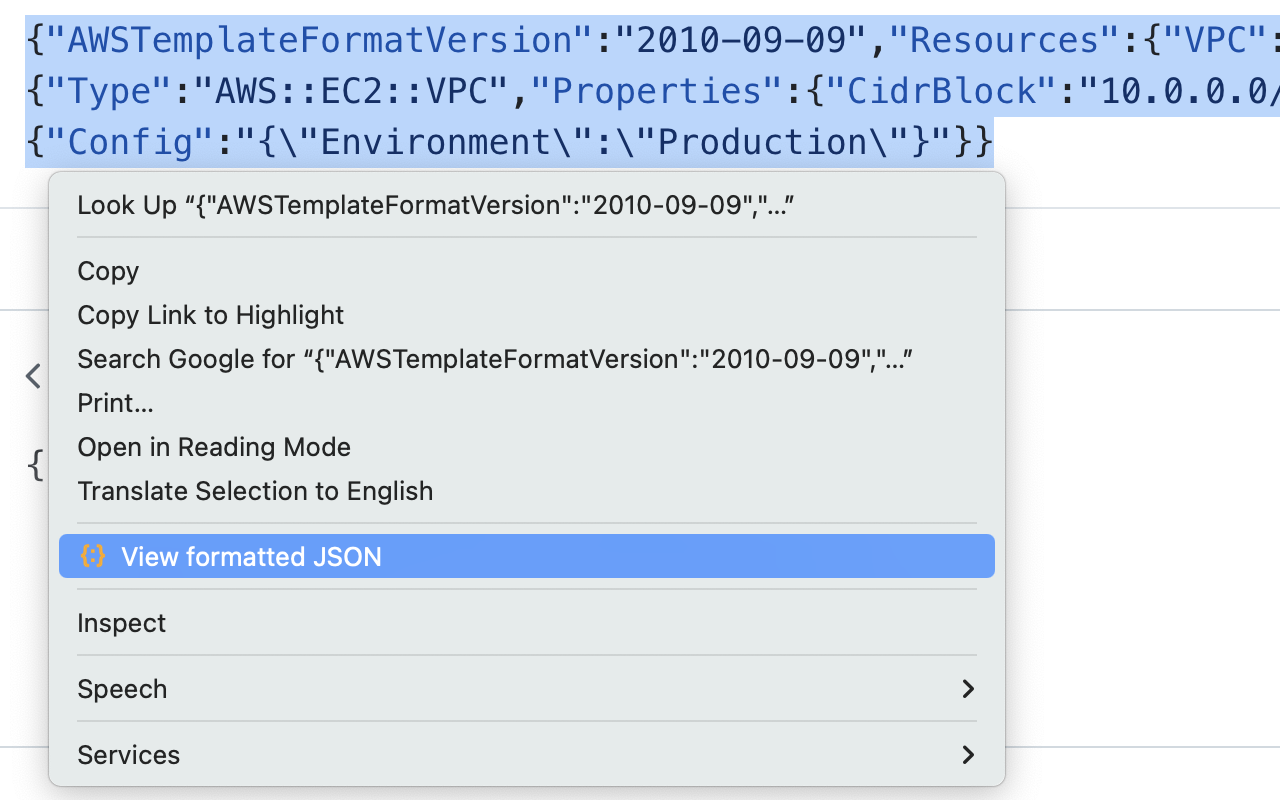
Task: Select Open in Reading Mode
Action: [x=527, y=447]
